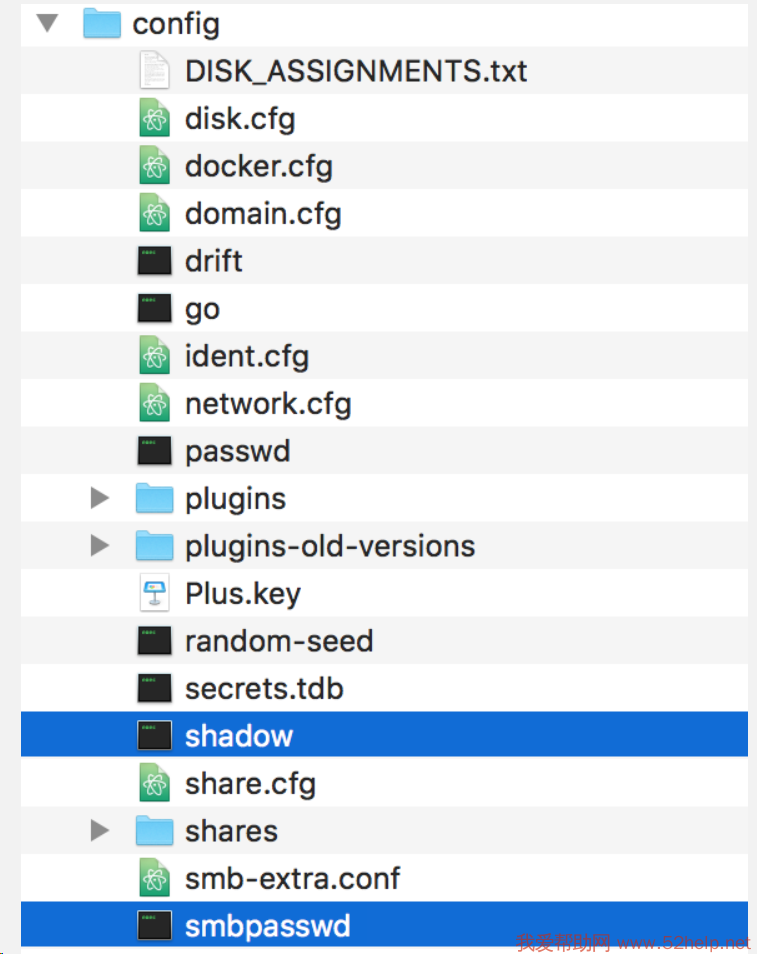The image size is (757, 954).
Task: Click the Plus.key Keynote file icon
Action: (153, 594)
